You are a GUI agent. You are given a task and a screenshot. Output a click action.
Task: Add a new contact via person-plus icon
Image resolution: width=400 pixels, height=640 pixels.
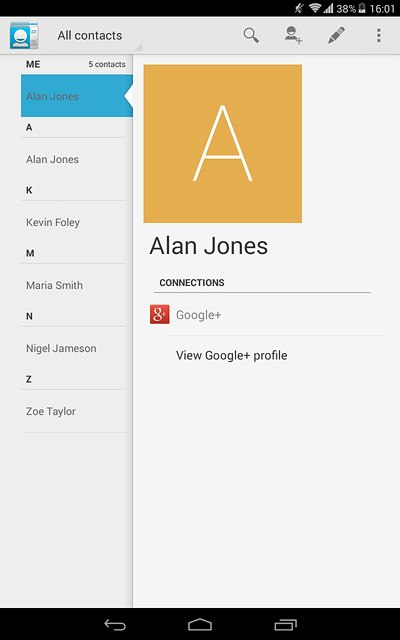pyautogui.click(x=293, y=36)
